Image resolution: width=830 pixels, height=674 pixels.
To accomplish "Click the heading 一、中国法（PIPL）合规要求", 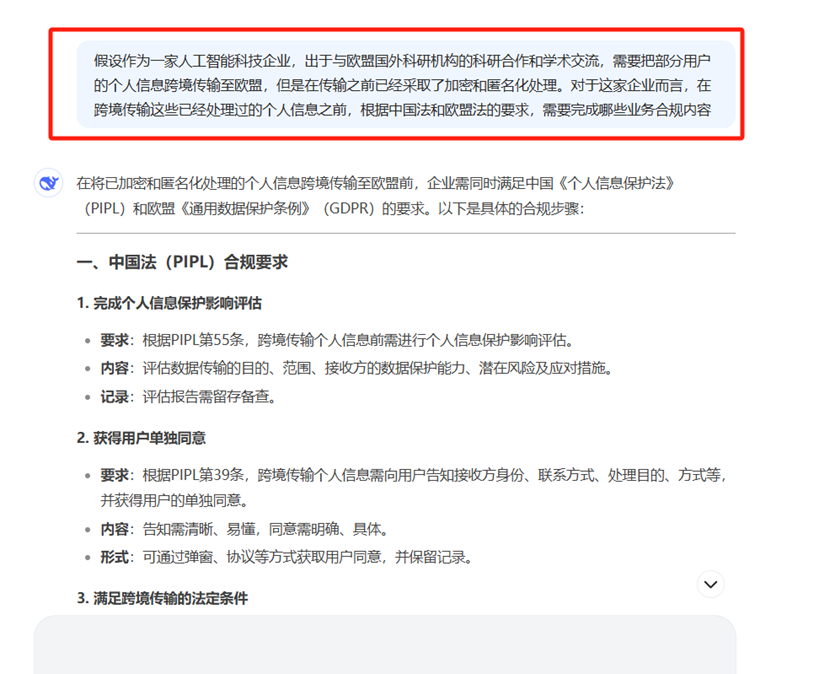I will click(182, 262).
